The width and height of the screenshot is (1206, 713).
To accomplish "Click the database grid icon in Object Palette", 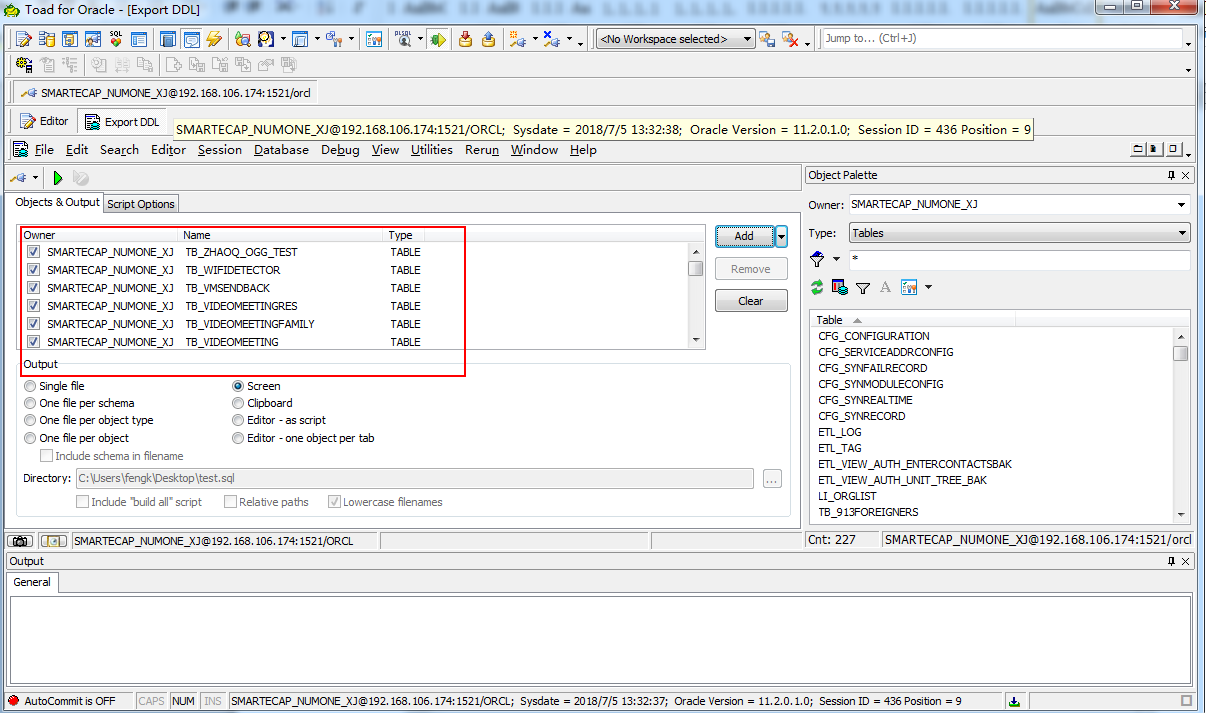I will (840, 287).
